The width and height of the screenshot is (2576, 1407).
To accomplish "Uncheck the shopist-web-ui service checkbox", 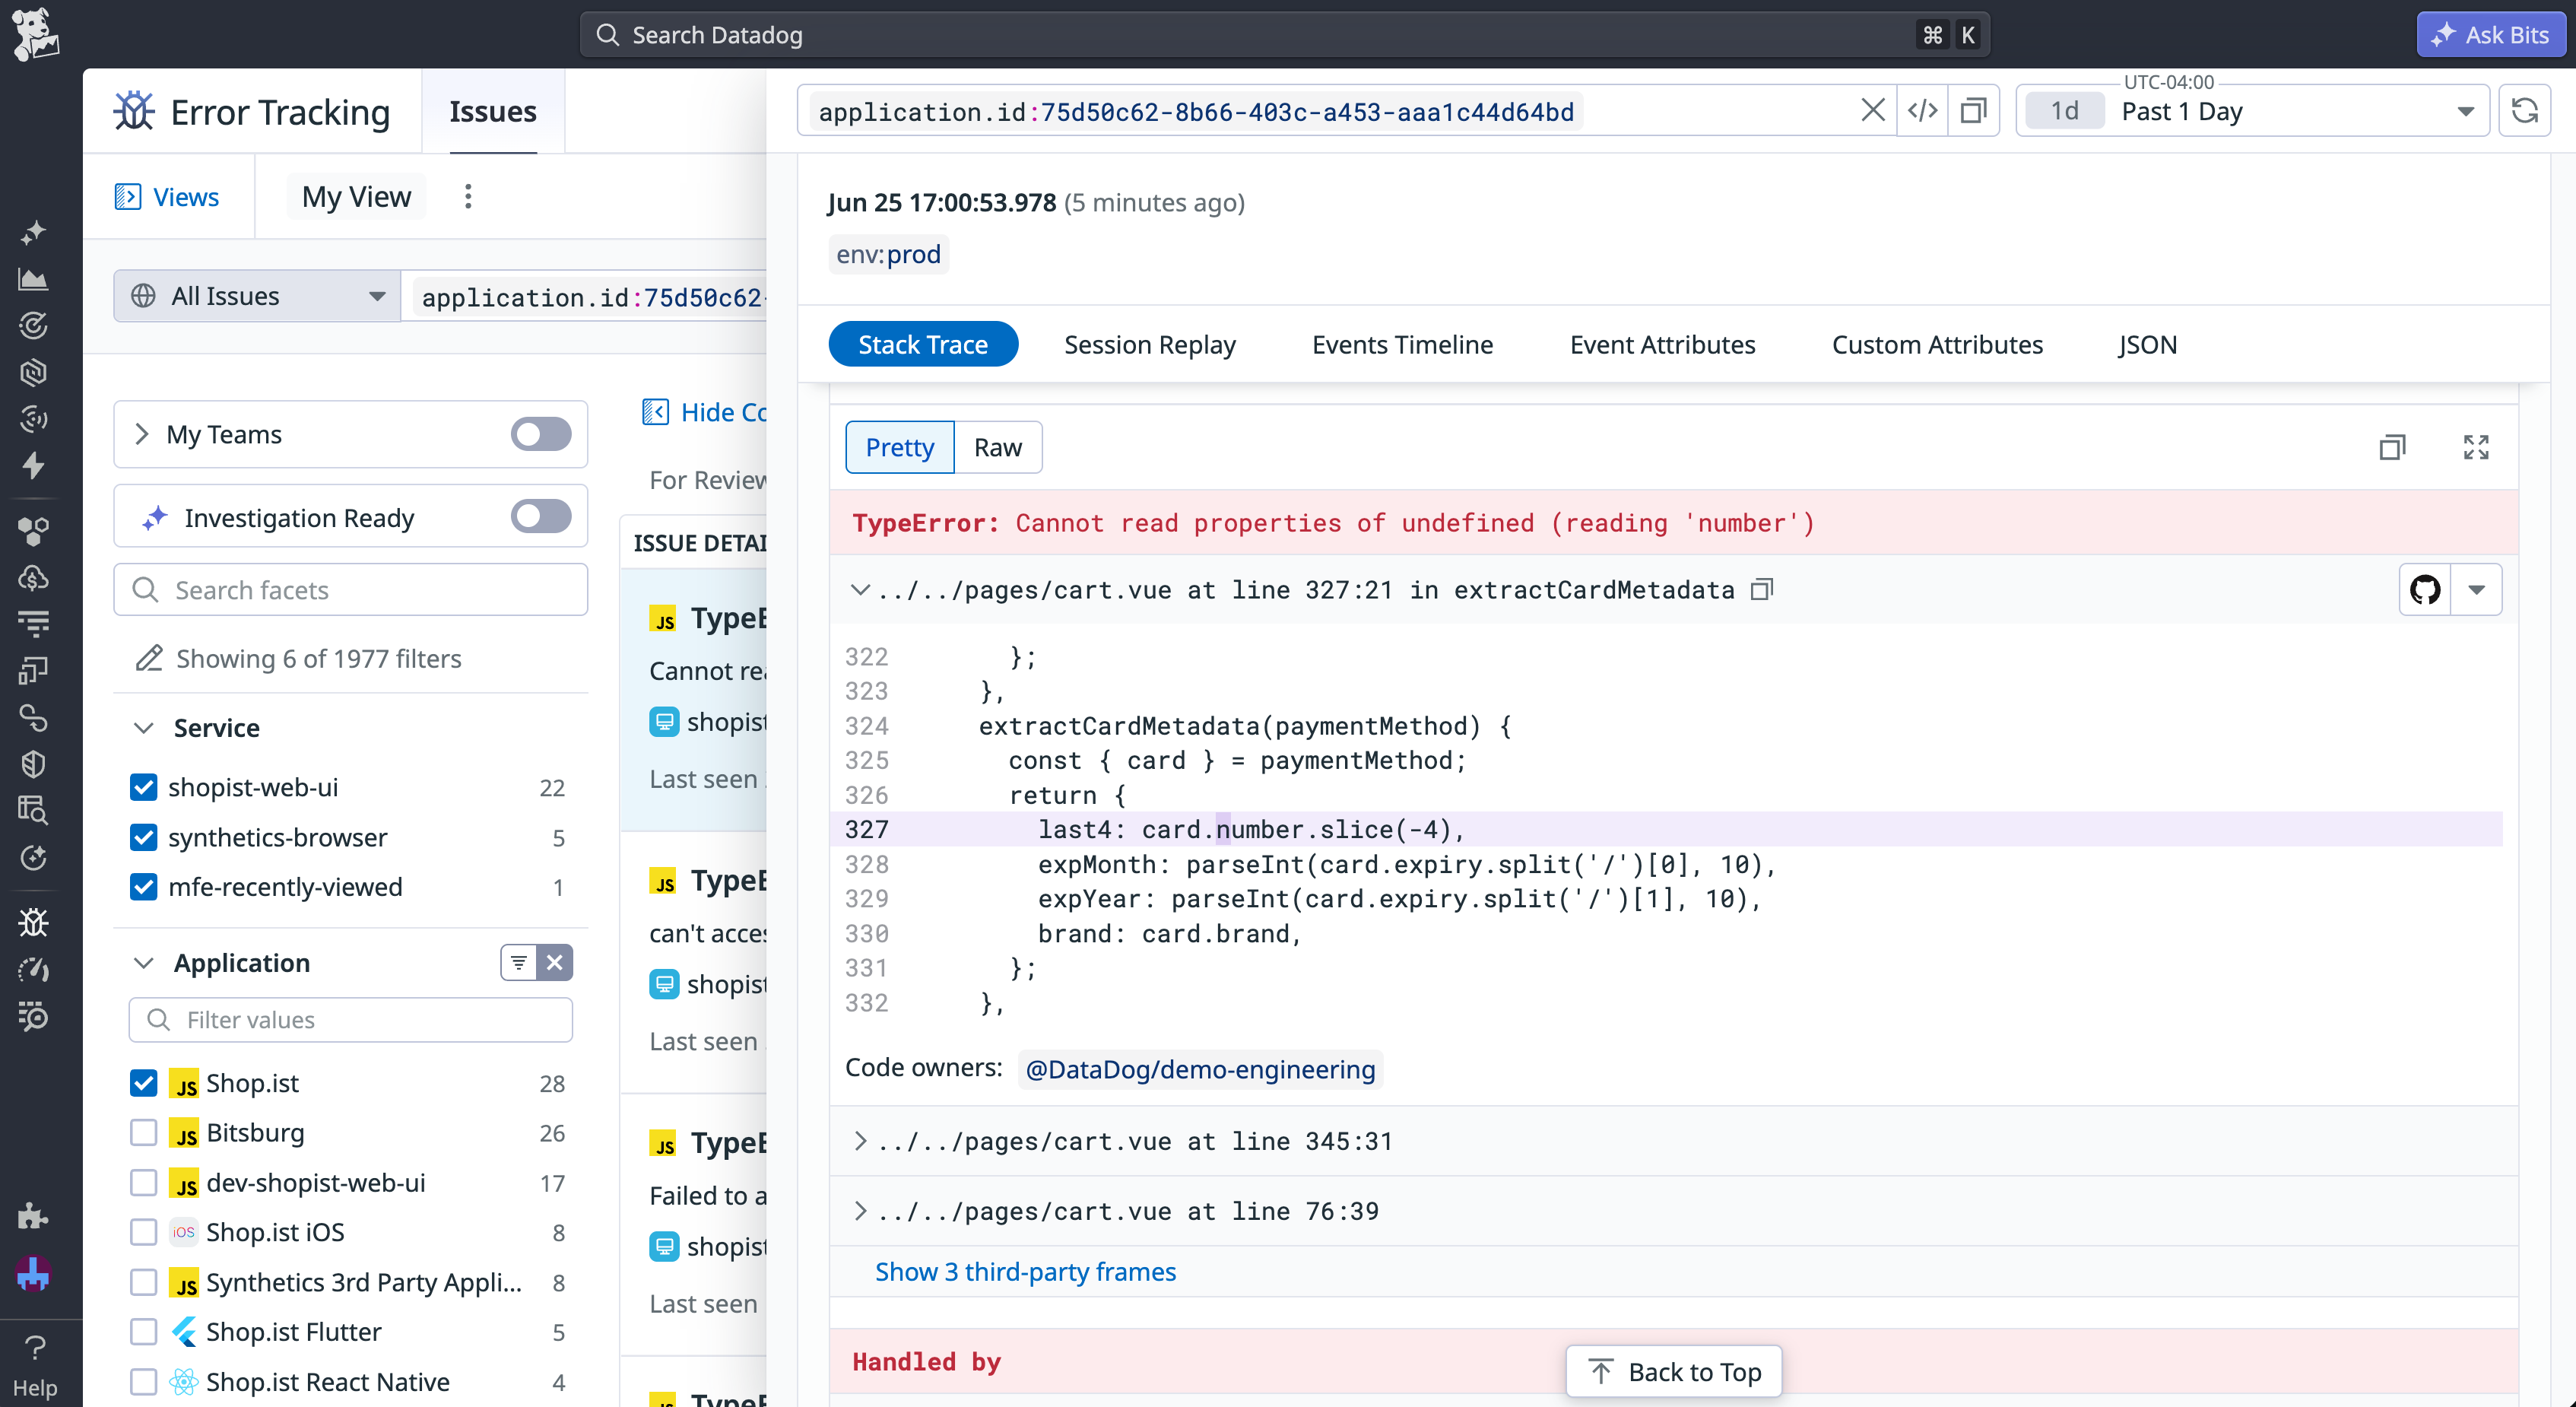I will coord(144,788).
